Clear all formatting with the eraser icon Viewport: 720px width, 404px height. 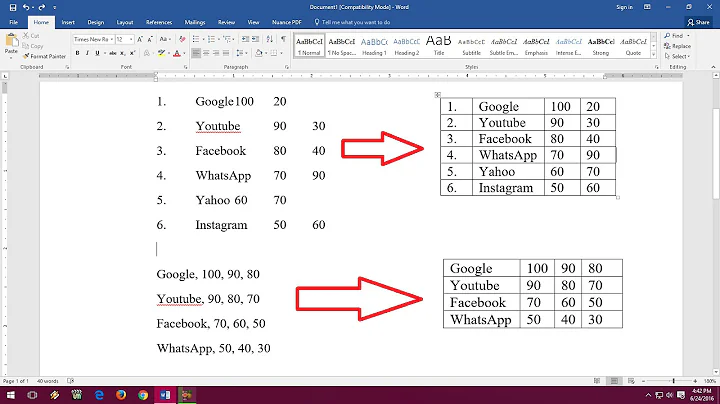point(182,39)
